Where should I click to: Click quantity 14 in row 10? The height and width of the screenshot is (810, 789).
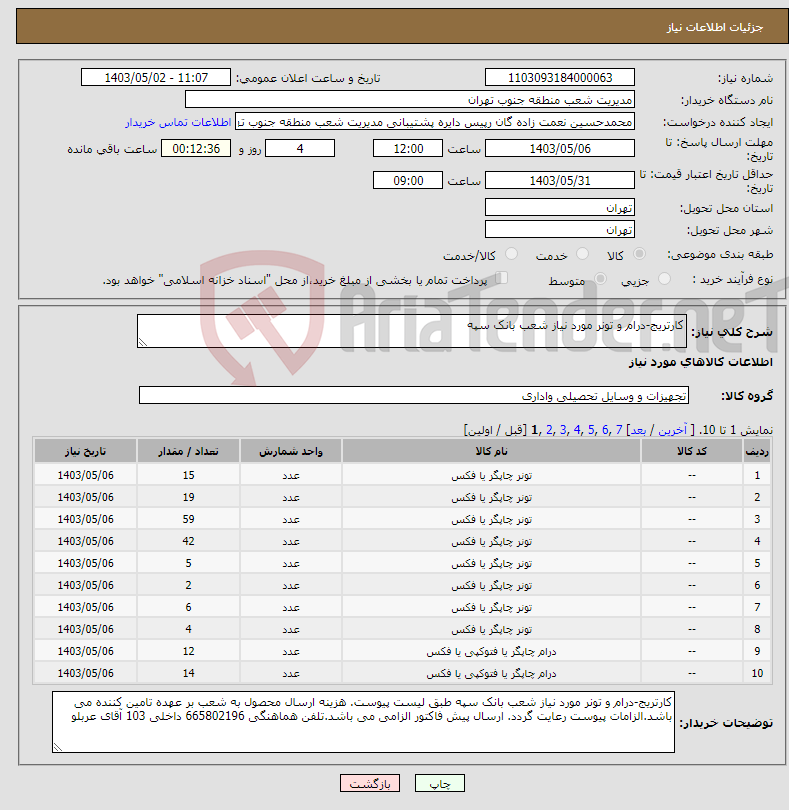pos(188,673)
